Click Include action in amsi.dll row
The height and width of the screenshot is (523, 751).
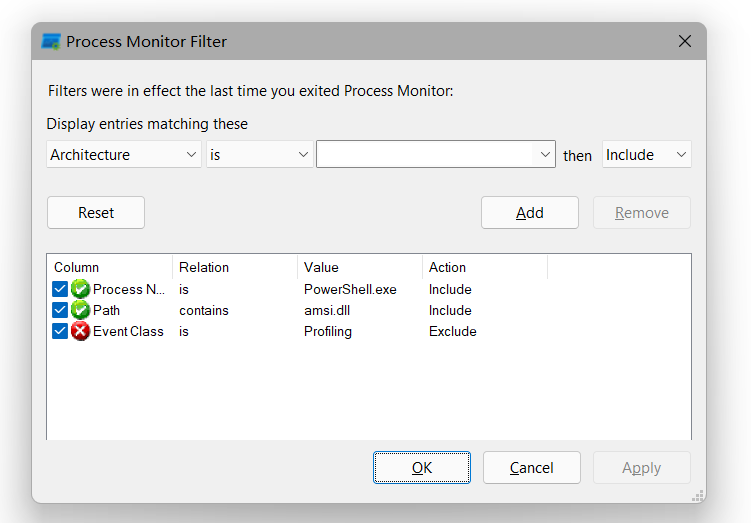click(x=450, y=310)
